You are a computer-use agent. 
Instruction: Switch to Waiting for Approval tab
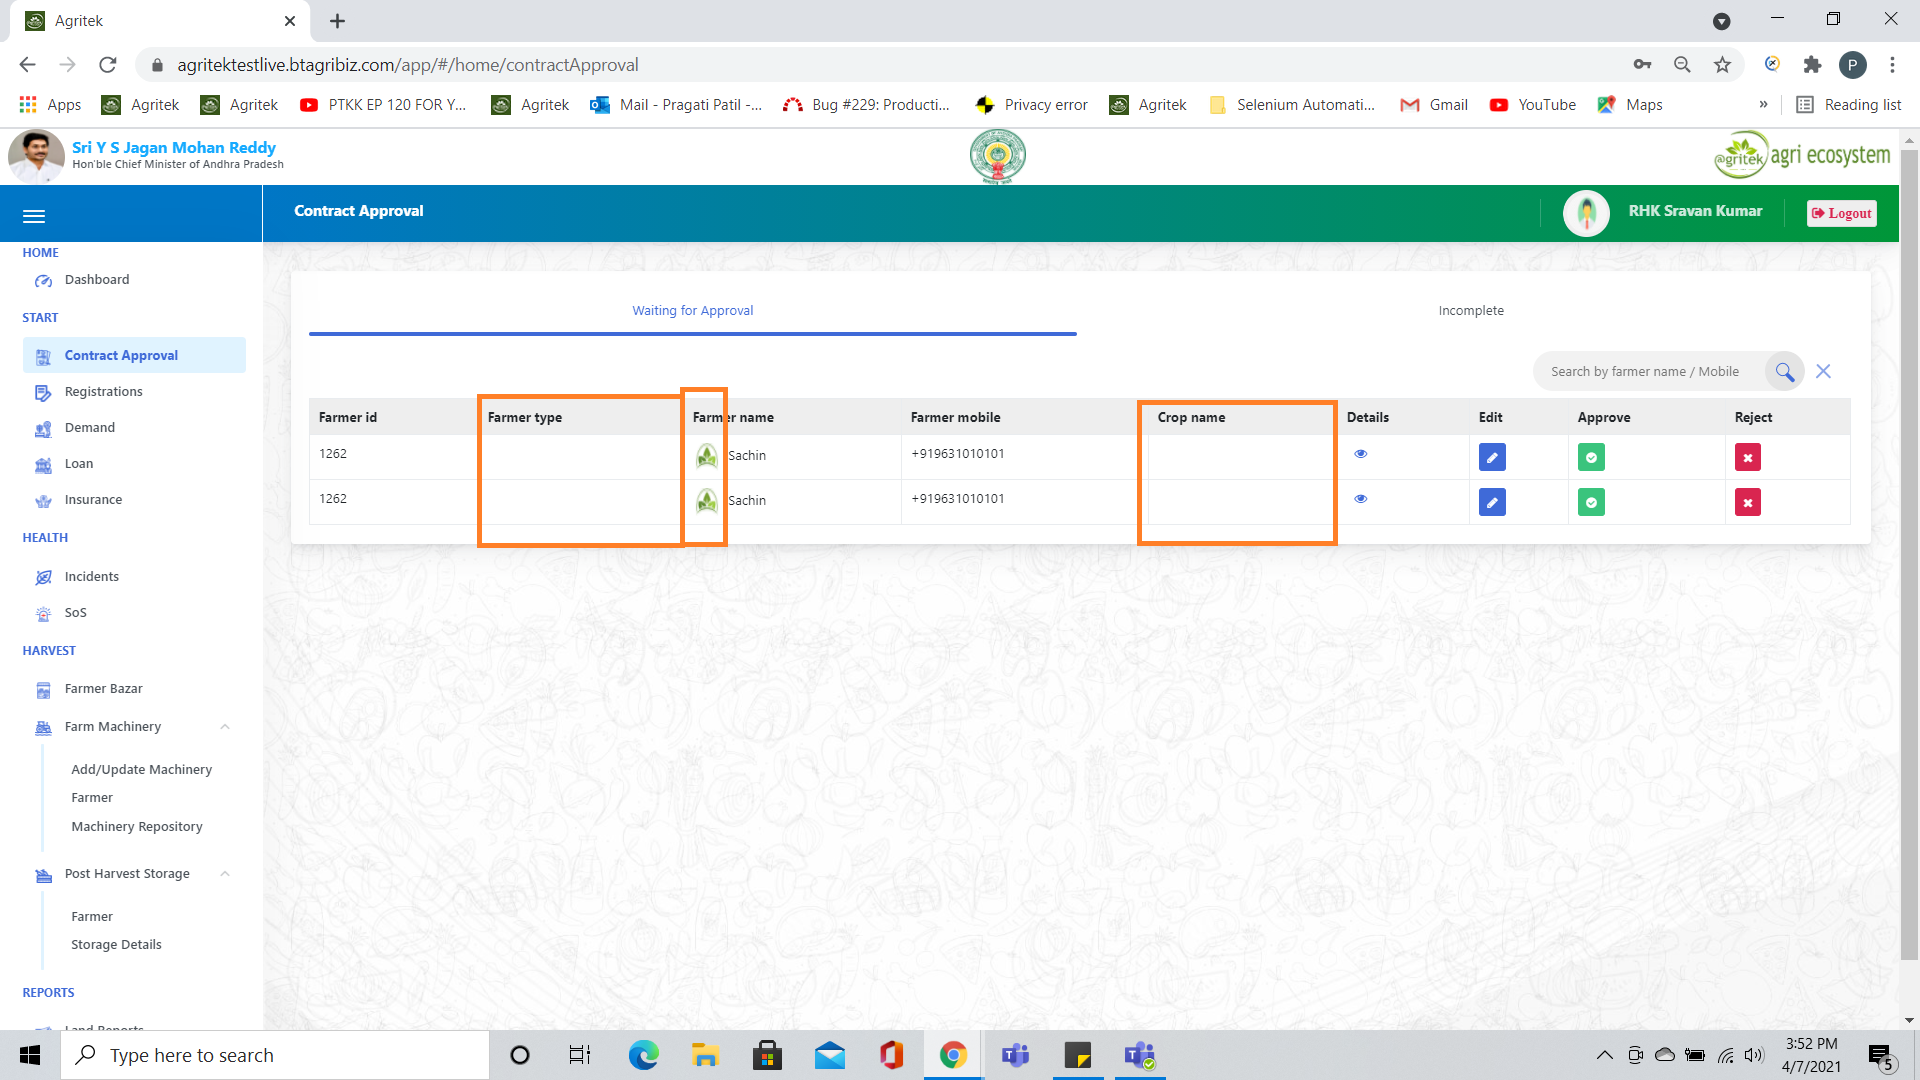(x=692, y=311)
